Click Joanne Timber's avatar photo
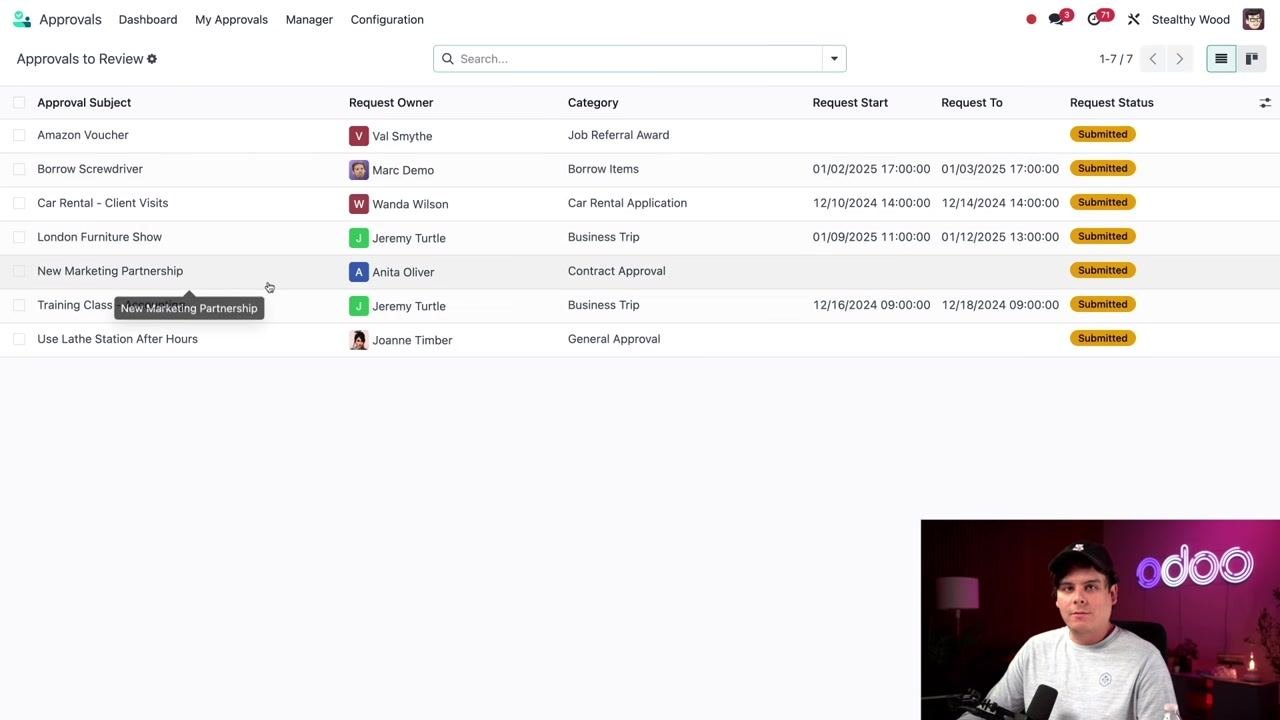The height and width of the screenshot is (720, 1280). pyautogui.click(x=358, y=340)
